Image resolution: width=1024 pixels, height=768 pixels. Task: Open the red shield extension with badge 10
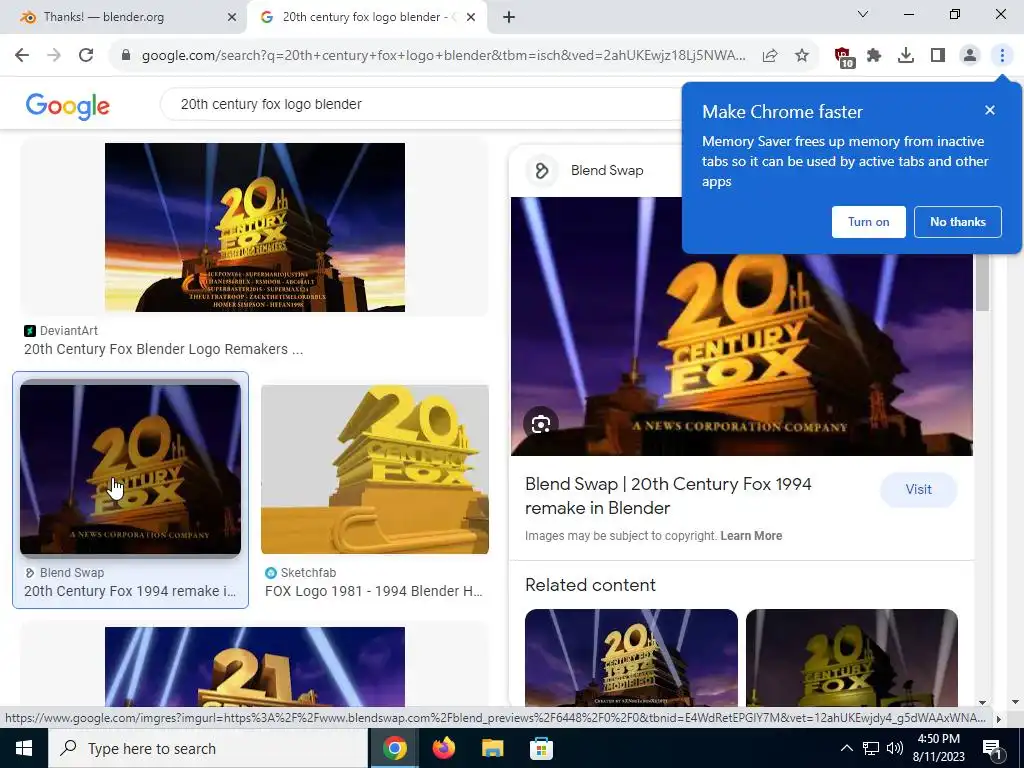coord(844,57)
